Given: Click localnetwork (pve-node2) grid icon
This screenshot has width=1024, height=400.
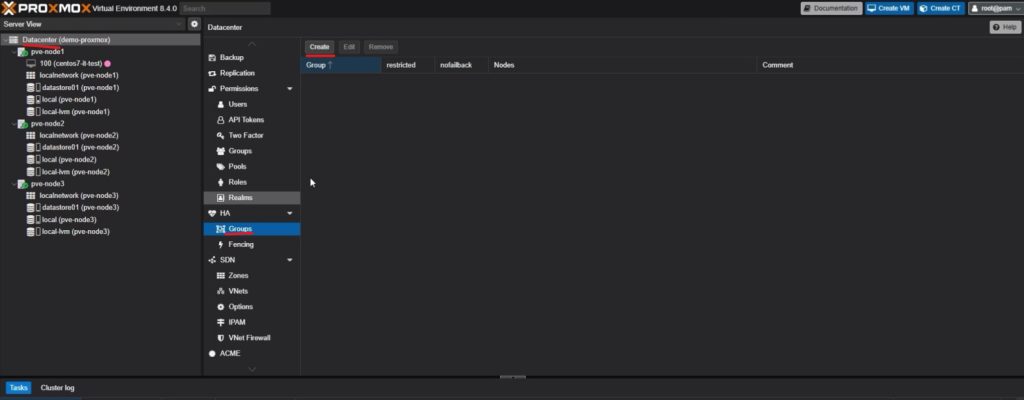Looking at the screenshot, I should coord(31,135).
